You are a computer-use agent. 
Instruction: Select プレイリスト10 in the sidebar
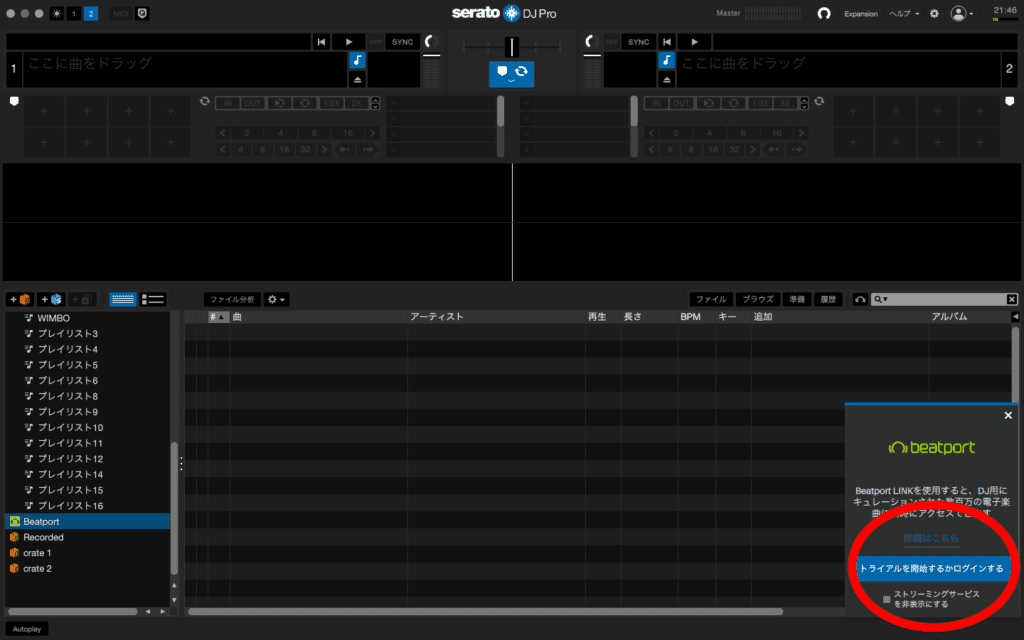(x=70, y=428)
